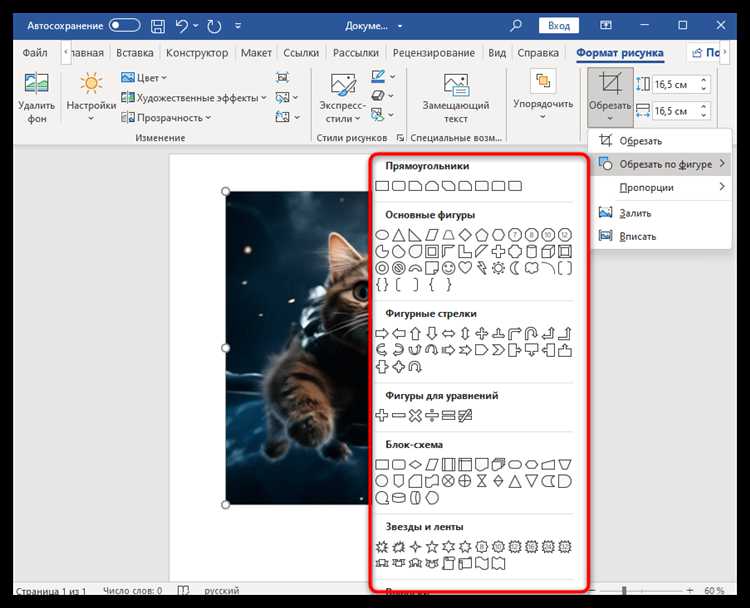Click the Обрезать crop tool icon
Viewport: 750px width, 608px height.
tap(610, 83)
